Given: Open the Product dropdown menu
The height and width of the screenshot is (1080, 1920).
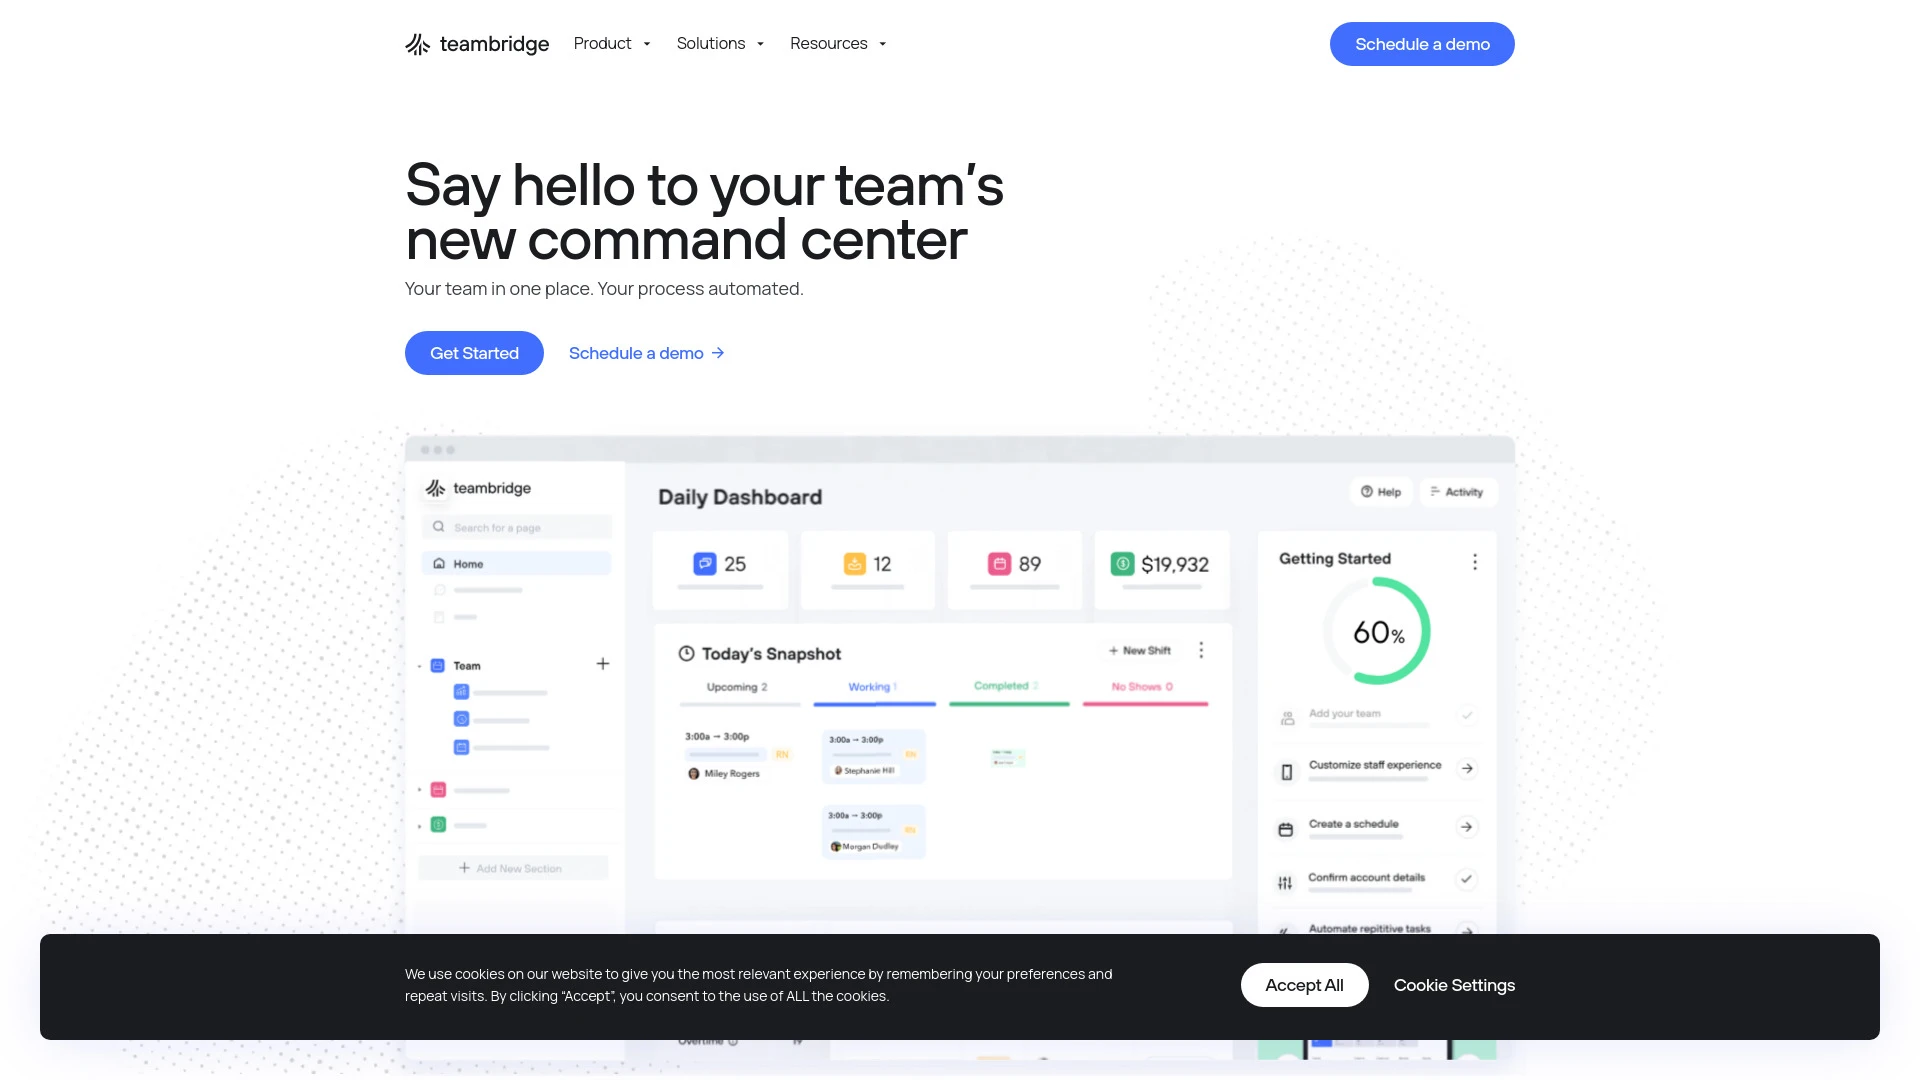Looking at the screenshot, I should click(611, 44).
